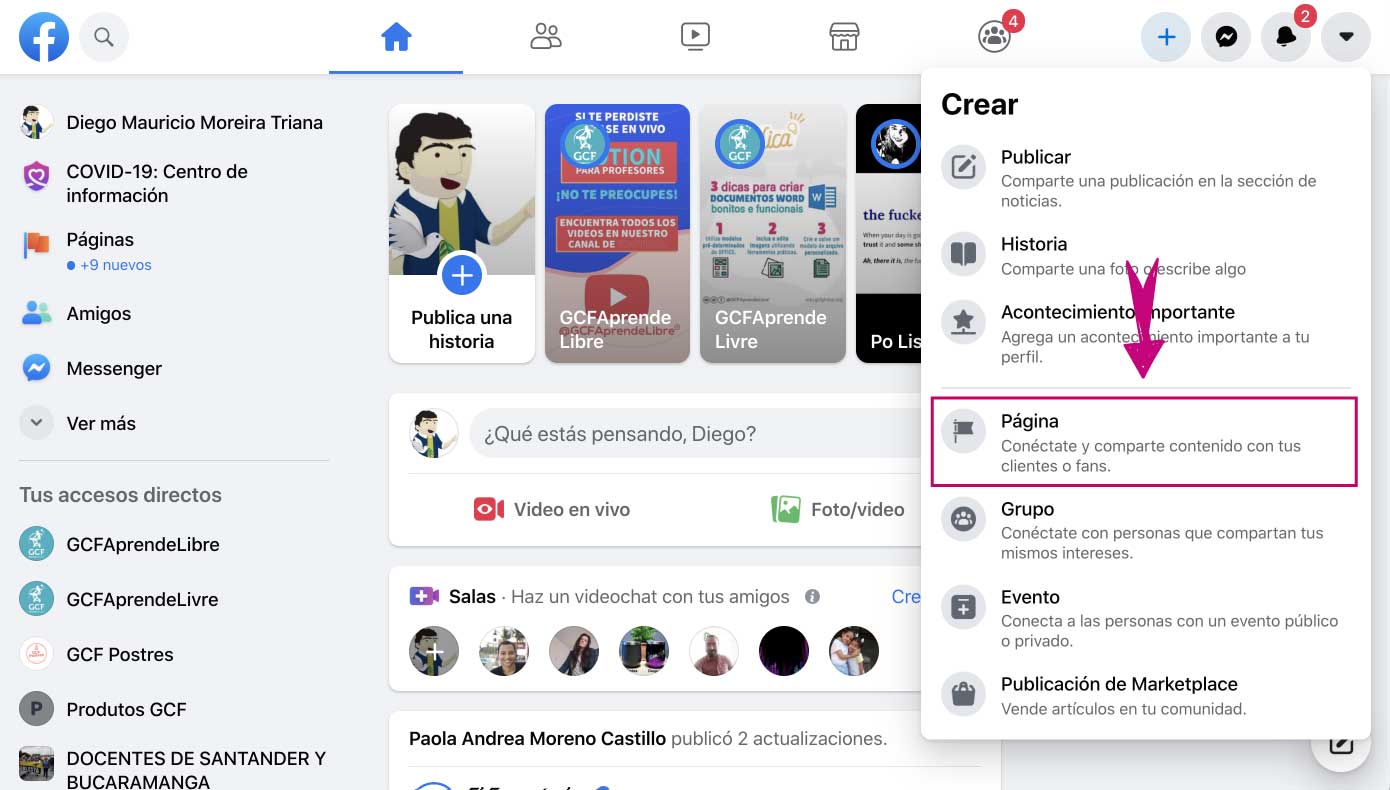Click the Amigos people icon
Viewport: 1390px width, 790px height.
(37, 314)
